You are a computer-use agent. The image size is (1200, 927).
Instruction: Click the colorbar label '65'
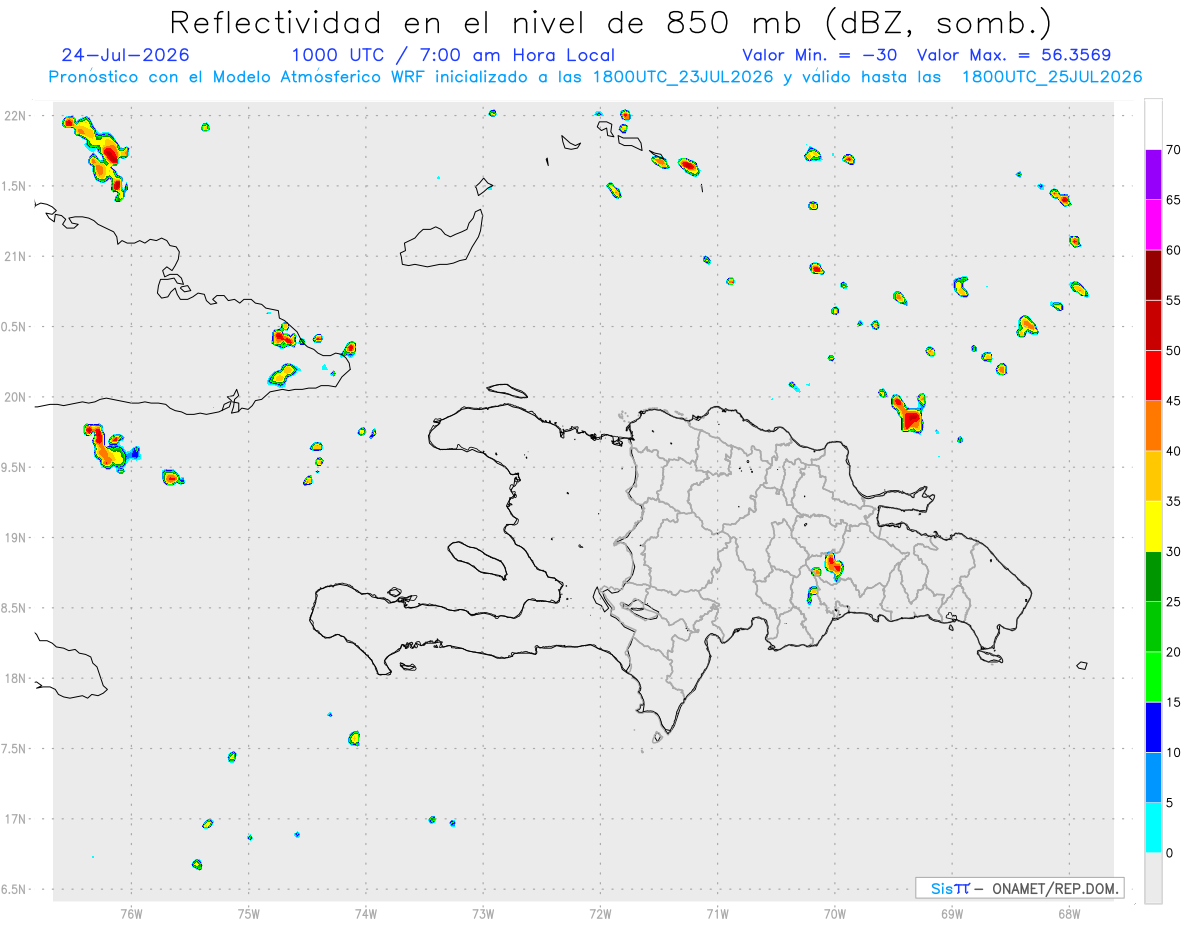pos(1174,200)
